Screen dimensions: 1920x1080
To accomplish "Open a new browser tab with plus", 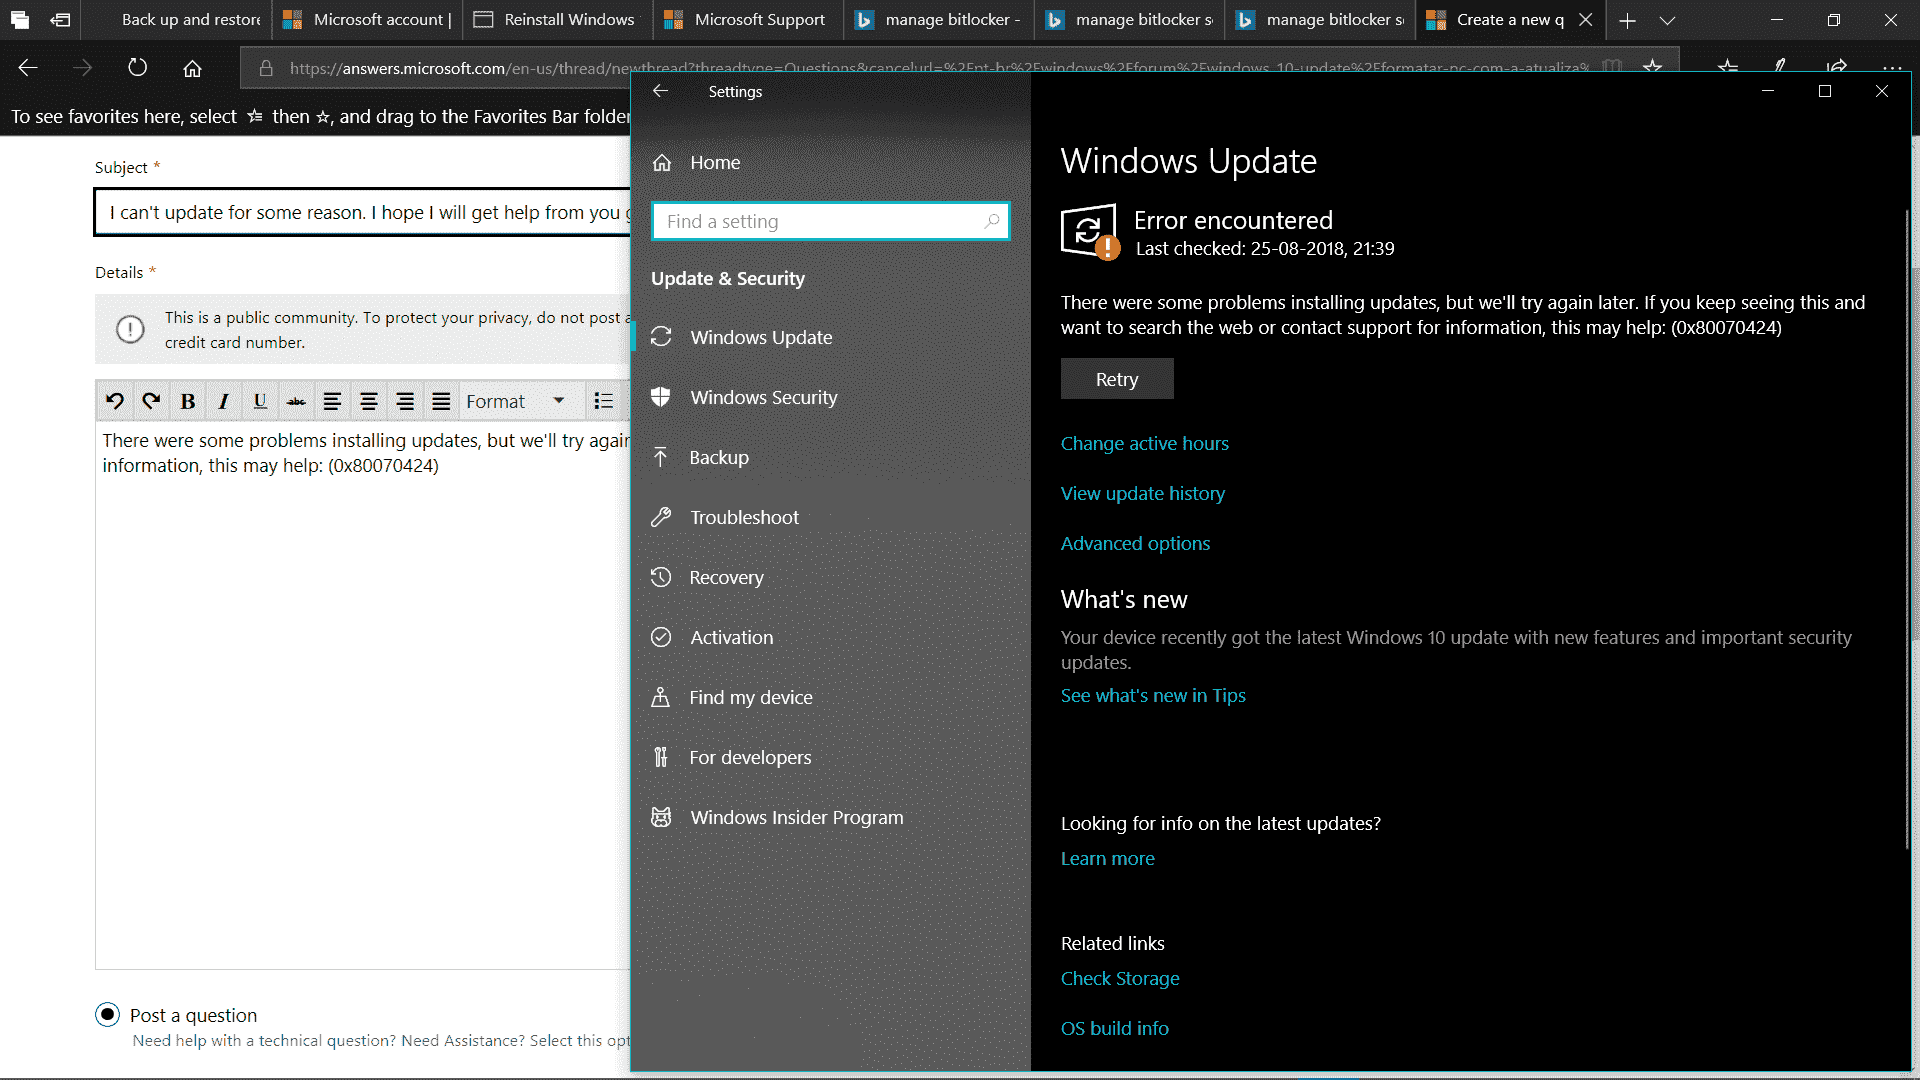I will pyautogui.click(x=1627, y=20).
